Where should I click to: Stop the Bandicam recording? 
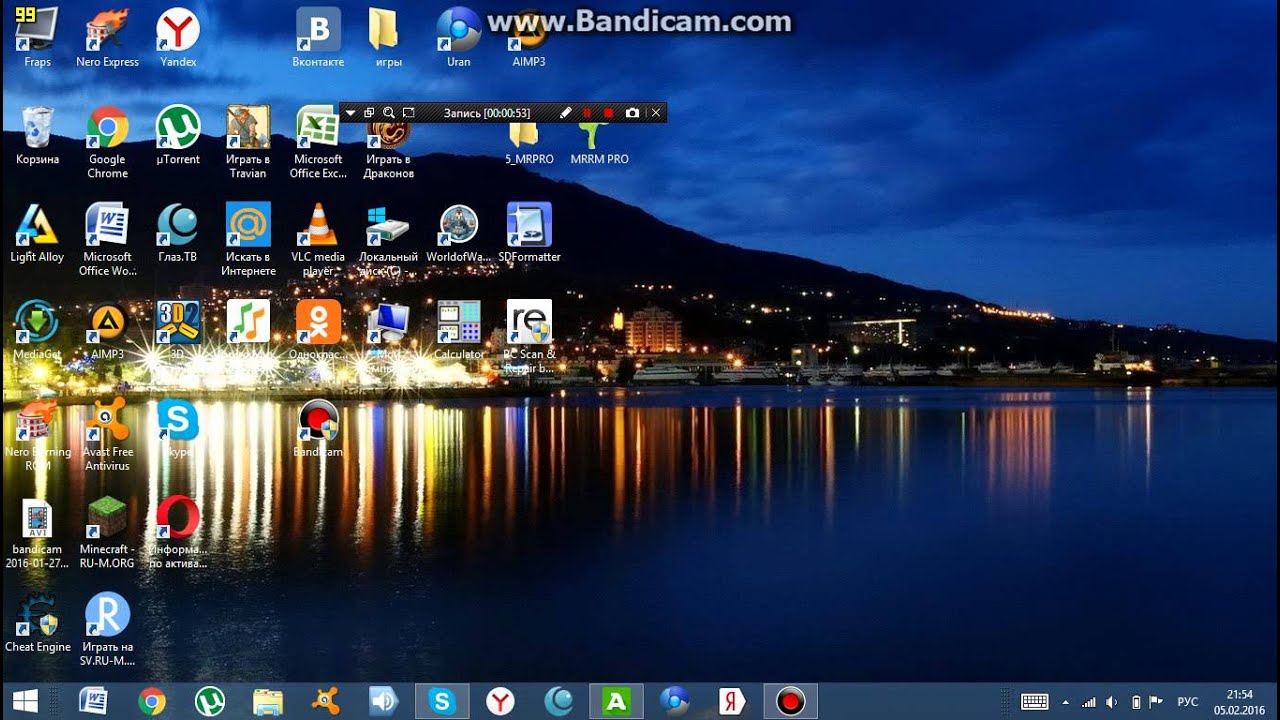[x=608, y=113]
